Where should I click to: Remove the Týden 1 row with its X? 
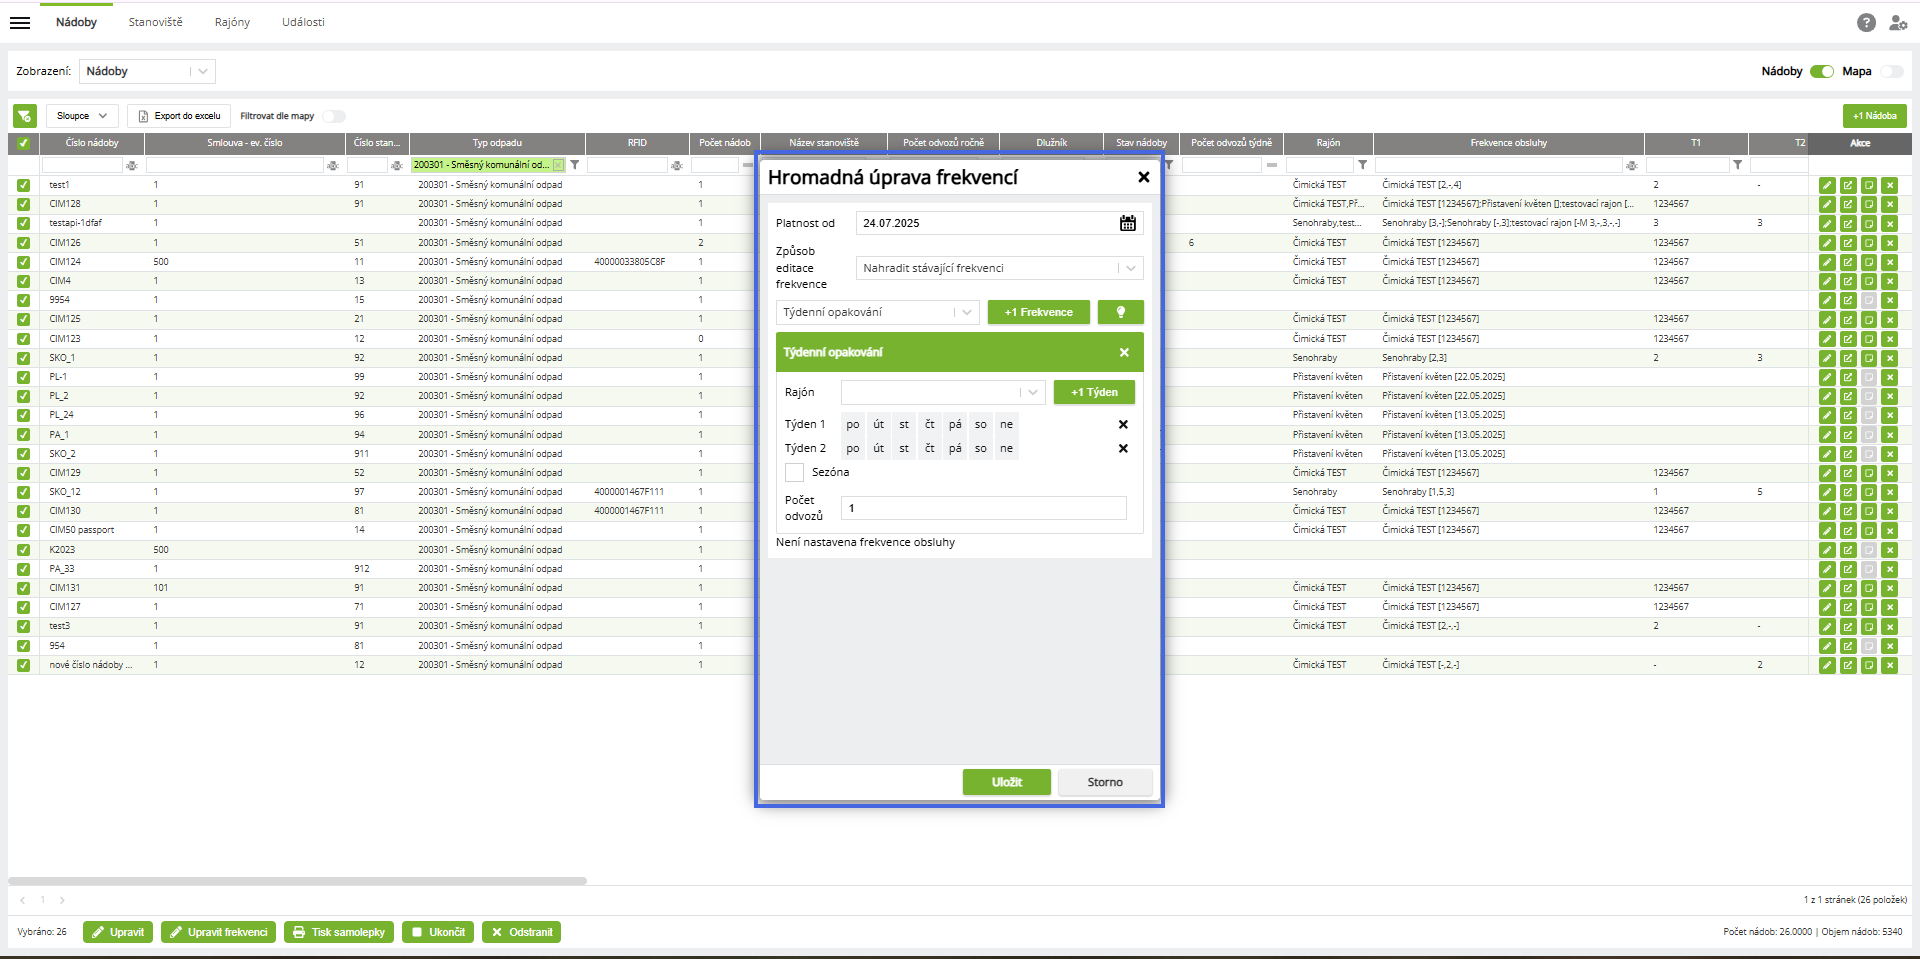pyautogui.click(x=1123, y=424)
